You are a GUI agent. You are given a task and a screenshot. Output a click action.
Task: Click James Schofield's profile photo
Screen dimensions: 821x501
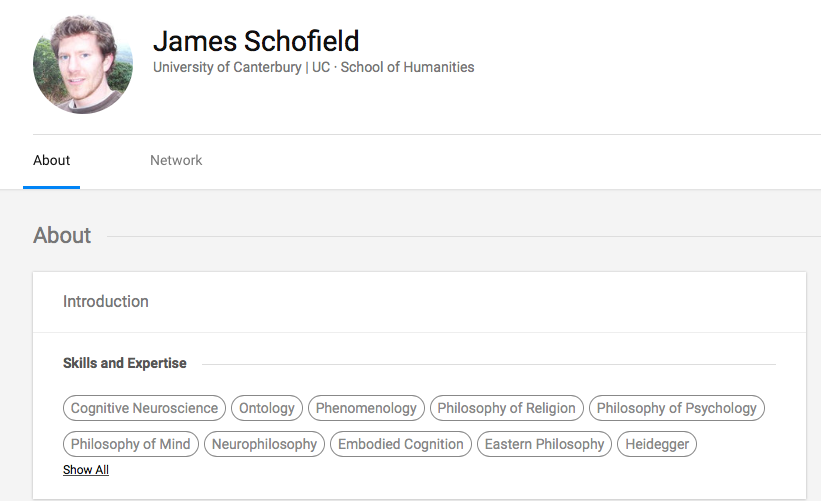click(x=82, y=64)
